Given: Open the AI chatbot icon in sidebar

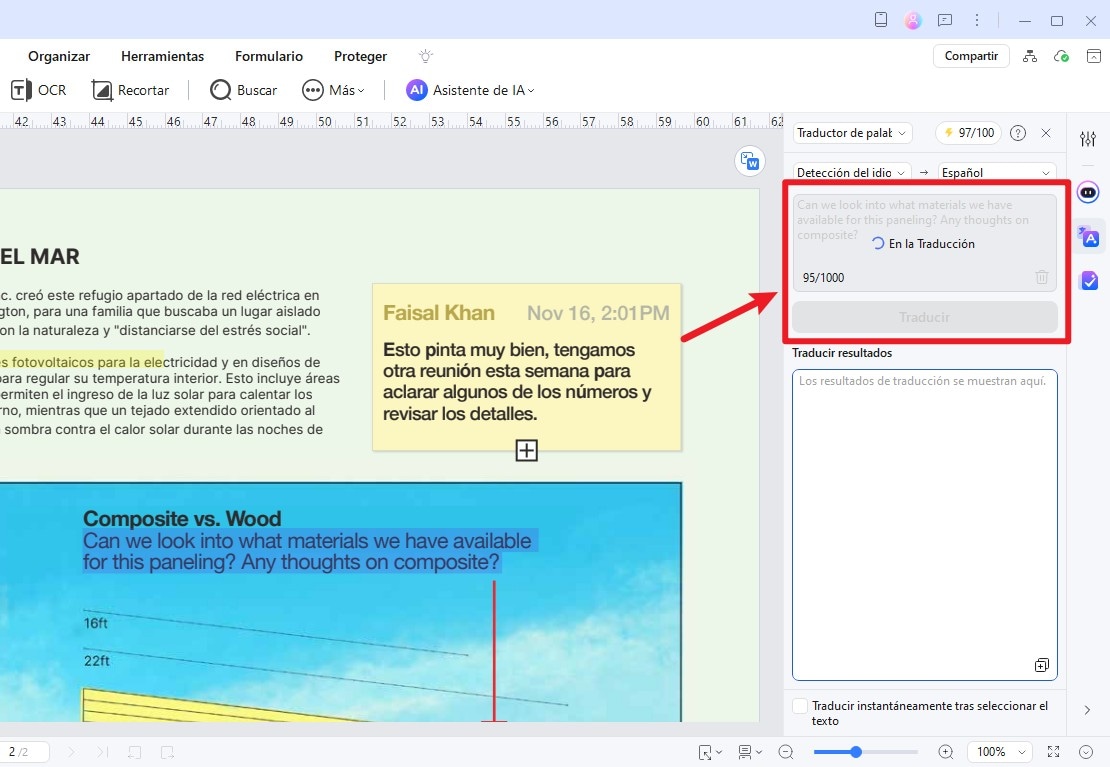Looking at the screenshot, I should [x=1088, y=192].
